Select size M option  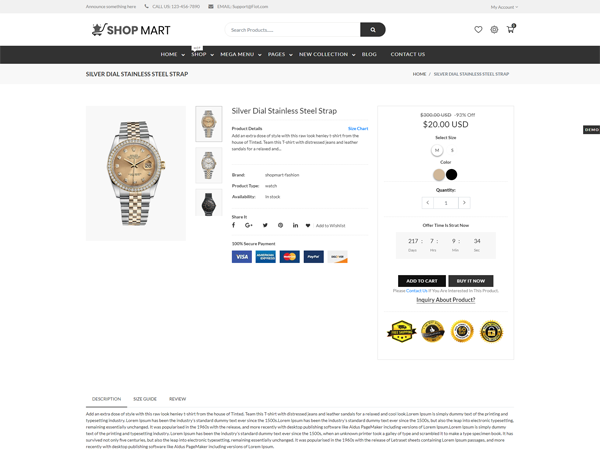437,150
